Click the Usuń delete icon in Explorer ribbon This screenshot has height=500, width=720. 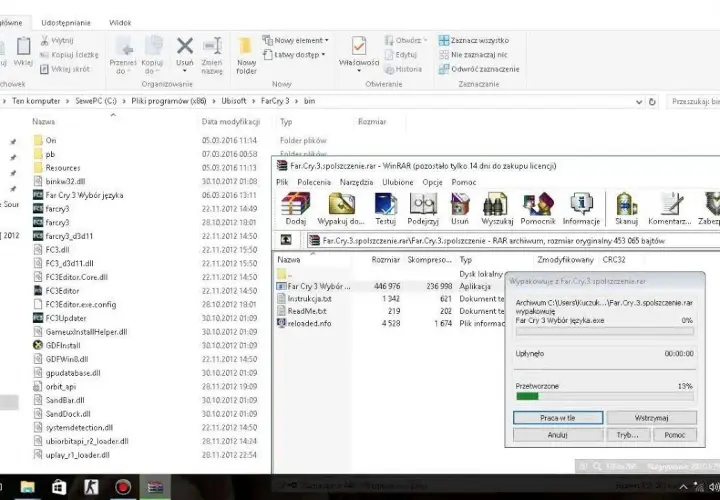pos(185,54)
